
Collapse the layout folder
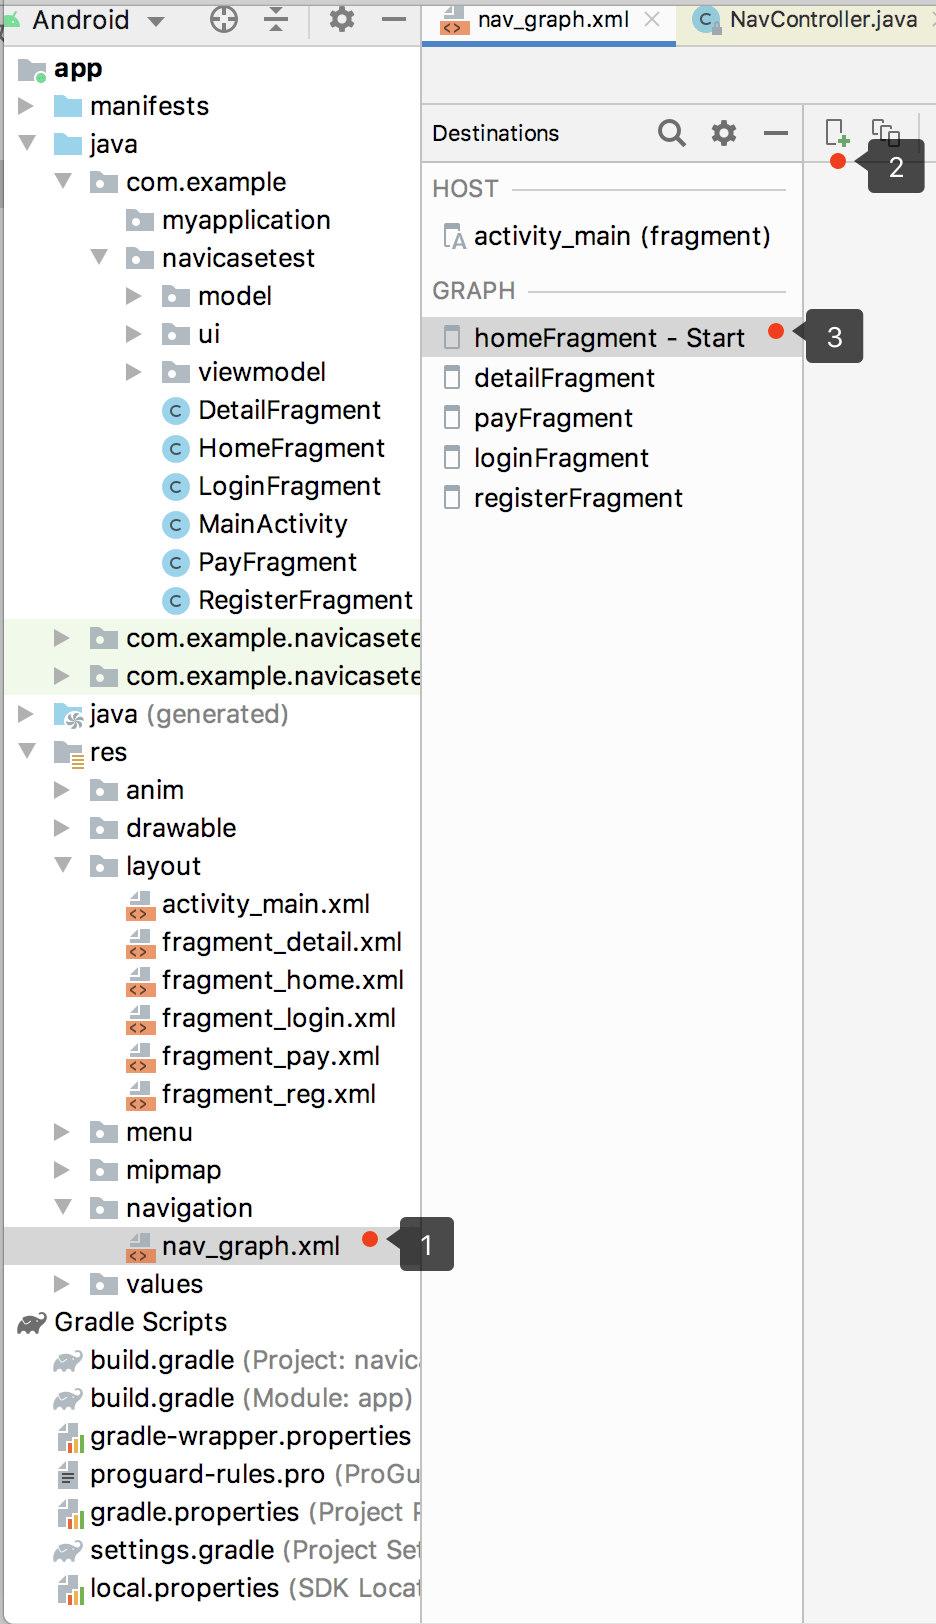63,865
